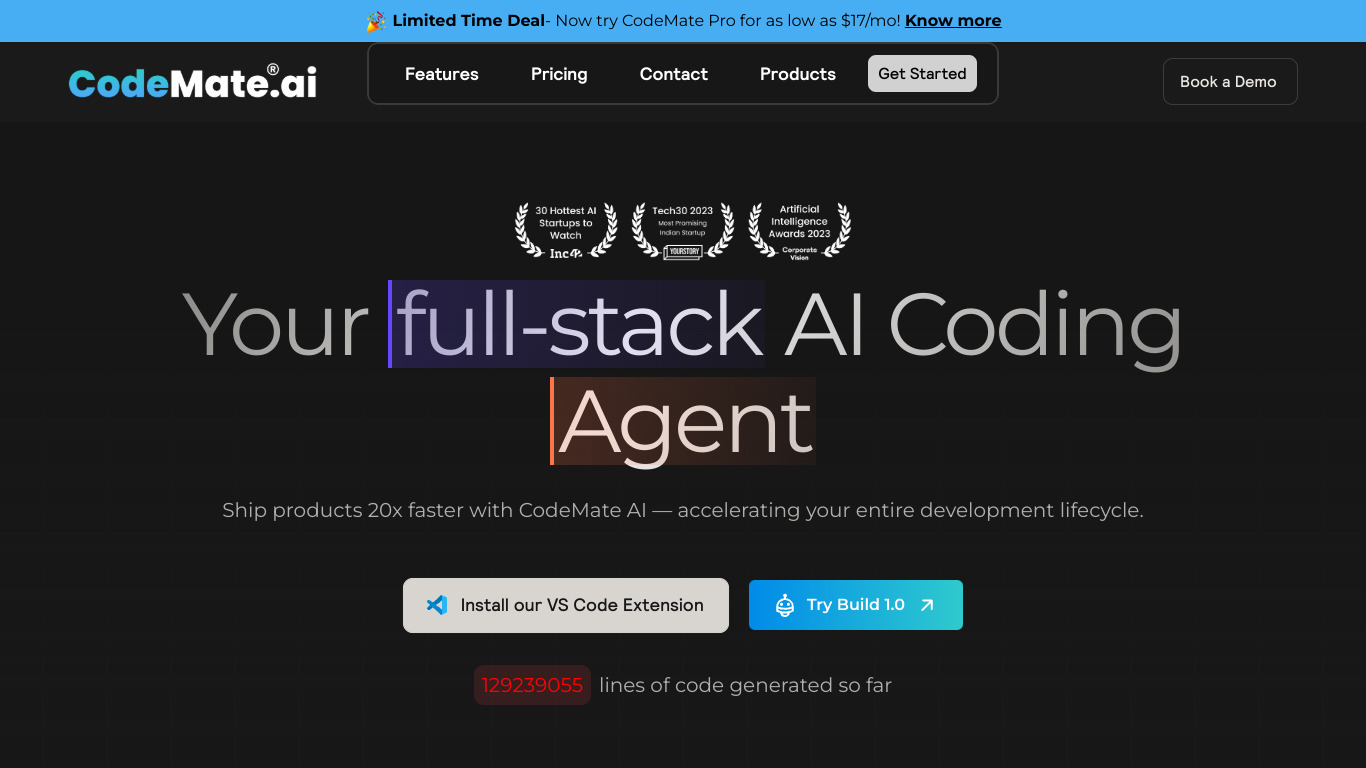1366x768 pixels.
Task: Click Install our VS Code Extension
Action: pyautogui.click(x=566, y=605)
